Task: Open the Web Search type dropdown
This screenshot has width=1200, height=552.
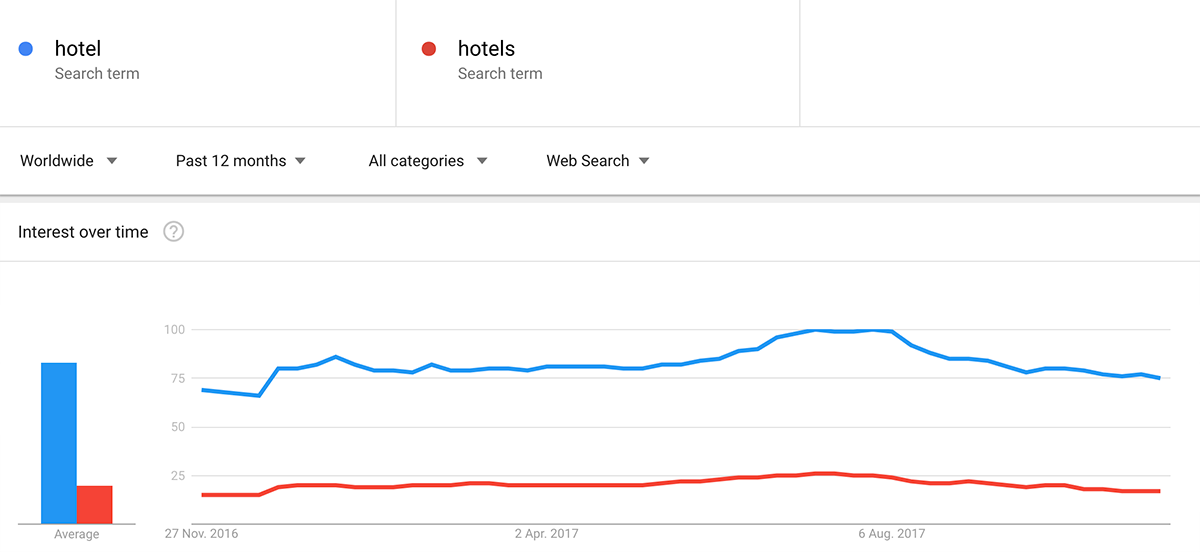Action: (598, 161)
